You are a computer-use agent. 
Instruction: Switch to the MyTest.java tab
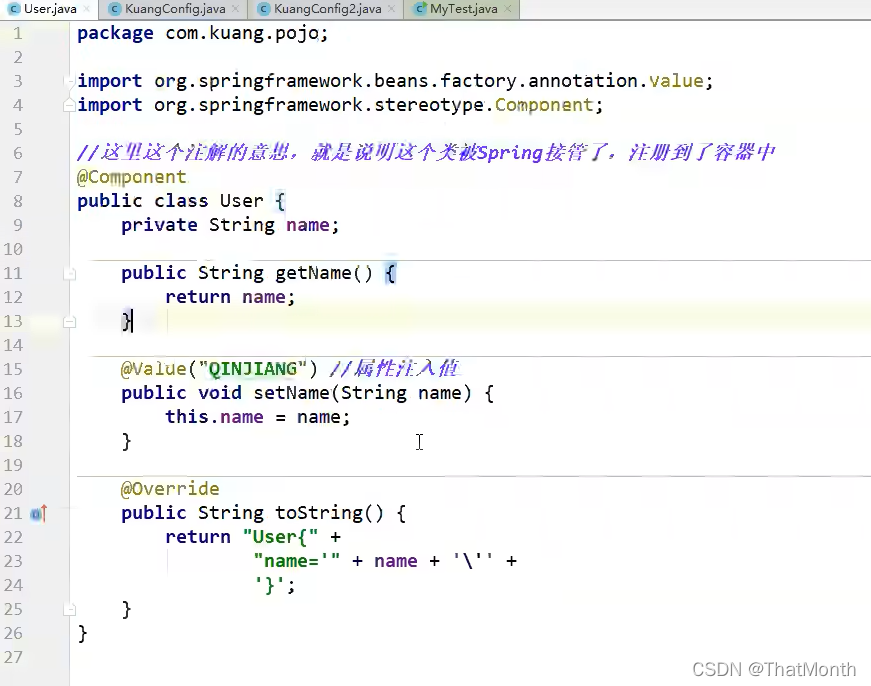tap(463, 9)
